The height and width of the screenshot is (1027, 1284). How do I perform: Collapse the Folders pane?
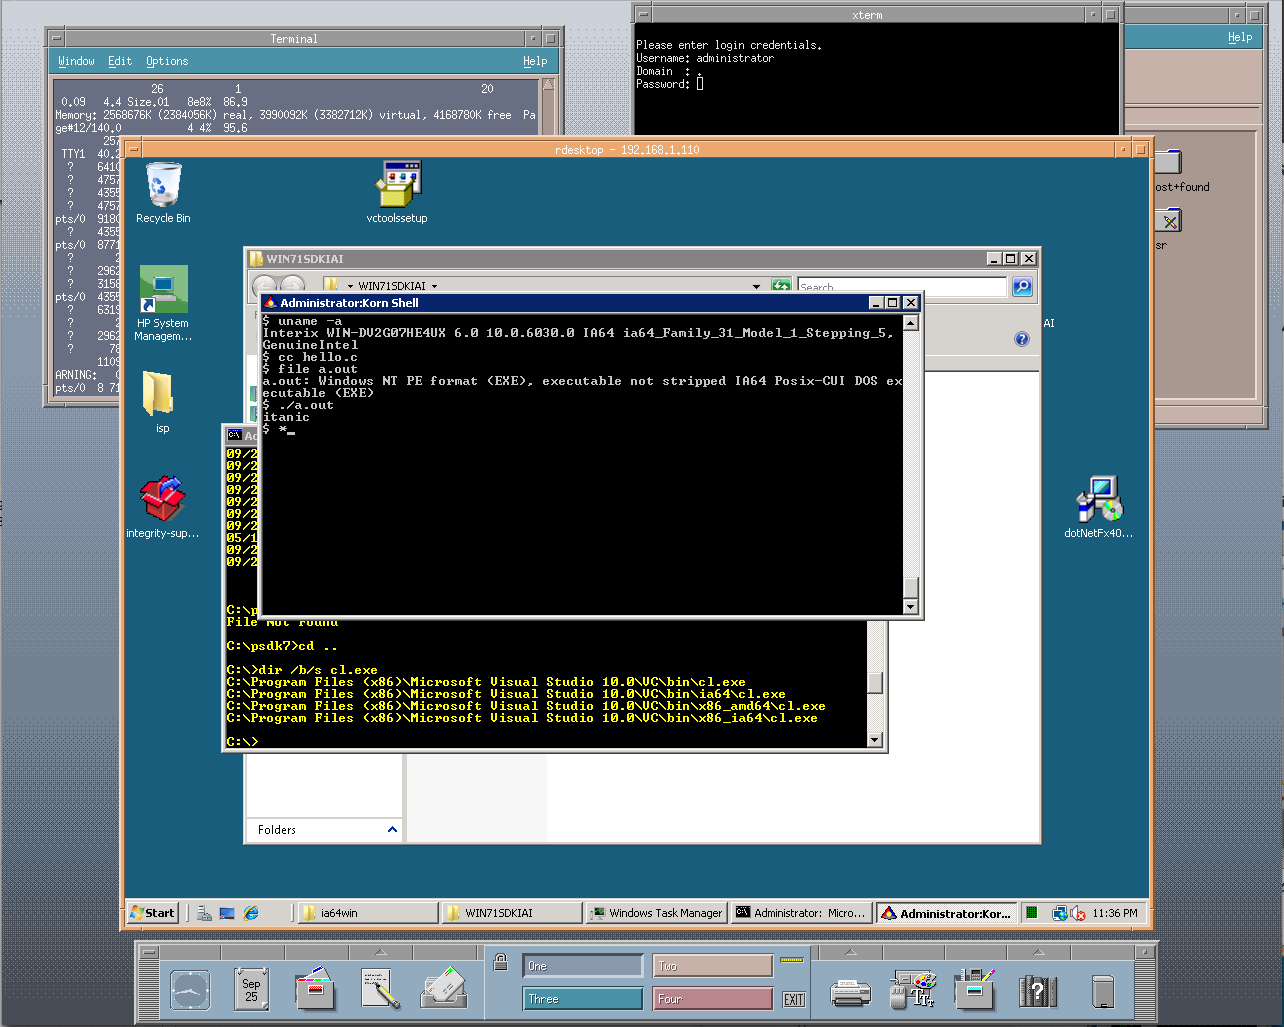(393, 829)
